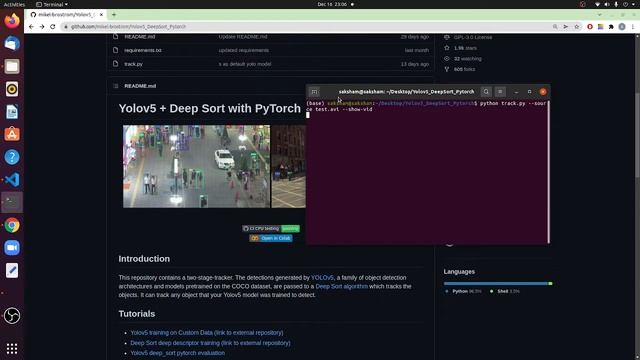Open LibreOffice Writer from the dock
The image size is (640, 360).
[12, 112]
